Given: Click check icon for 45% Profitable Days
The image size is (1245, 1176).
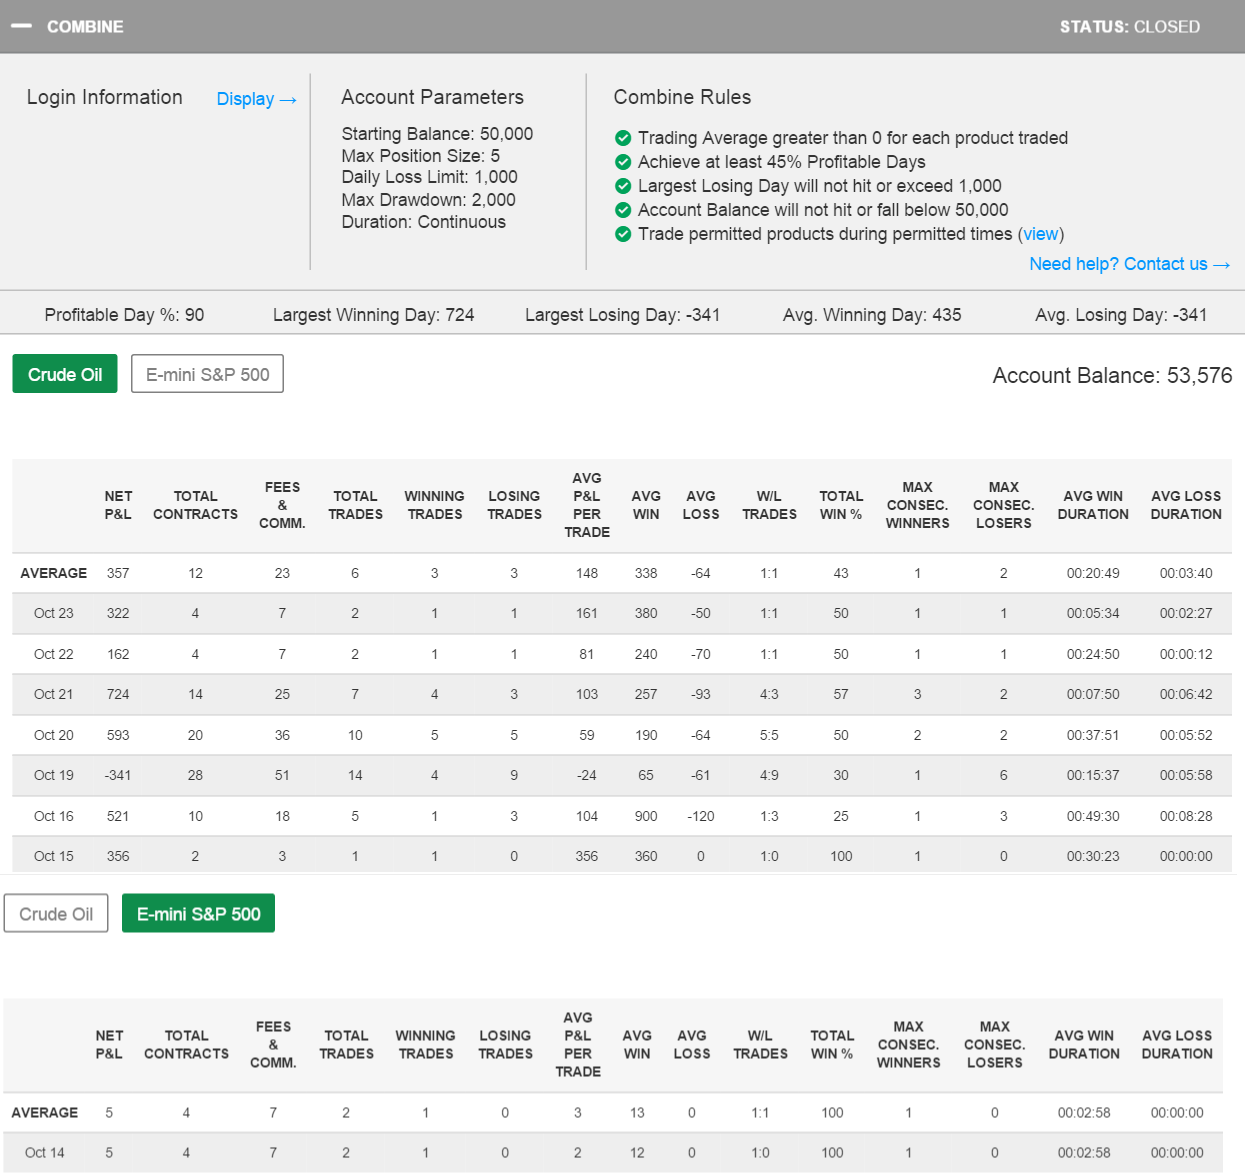Looking at the screenshot, I should pos(623,162).
